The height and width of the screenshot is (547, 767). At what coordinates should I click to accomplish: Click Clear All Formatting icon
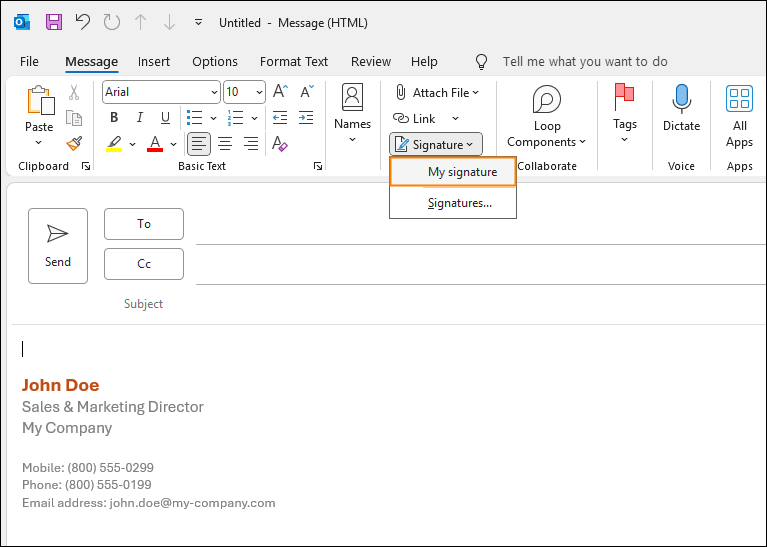pyautogui.click(x=280, y=144)
